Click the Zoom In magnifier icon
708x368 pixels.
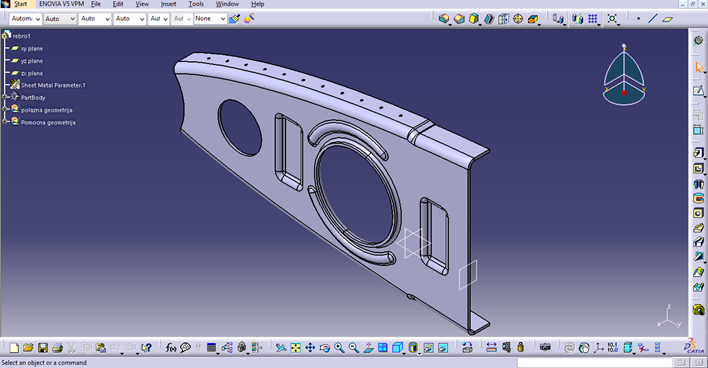point(339,348)
